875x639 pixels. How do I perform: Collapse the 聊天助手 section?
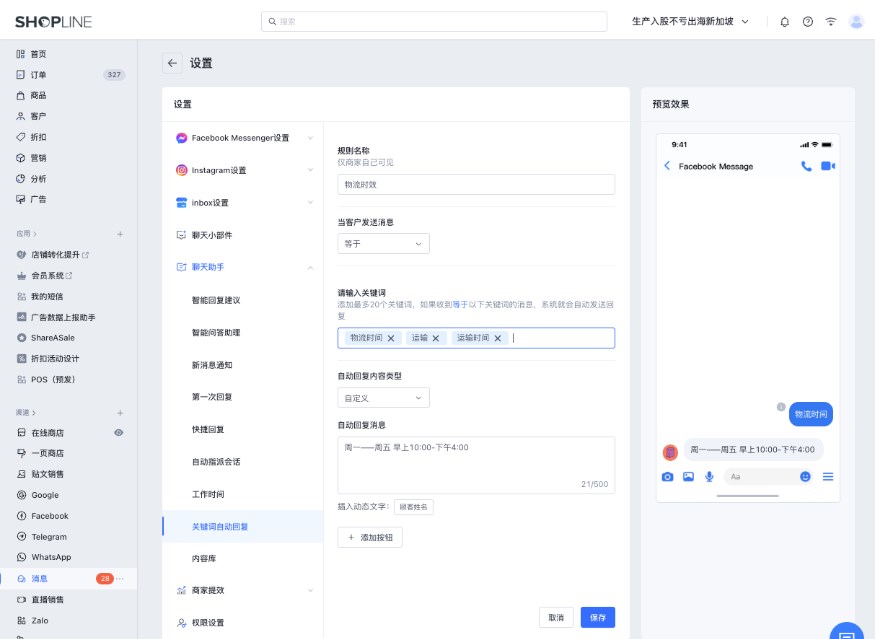[x=310, y=267]
